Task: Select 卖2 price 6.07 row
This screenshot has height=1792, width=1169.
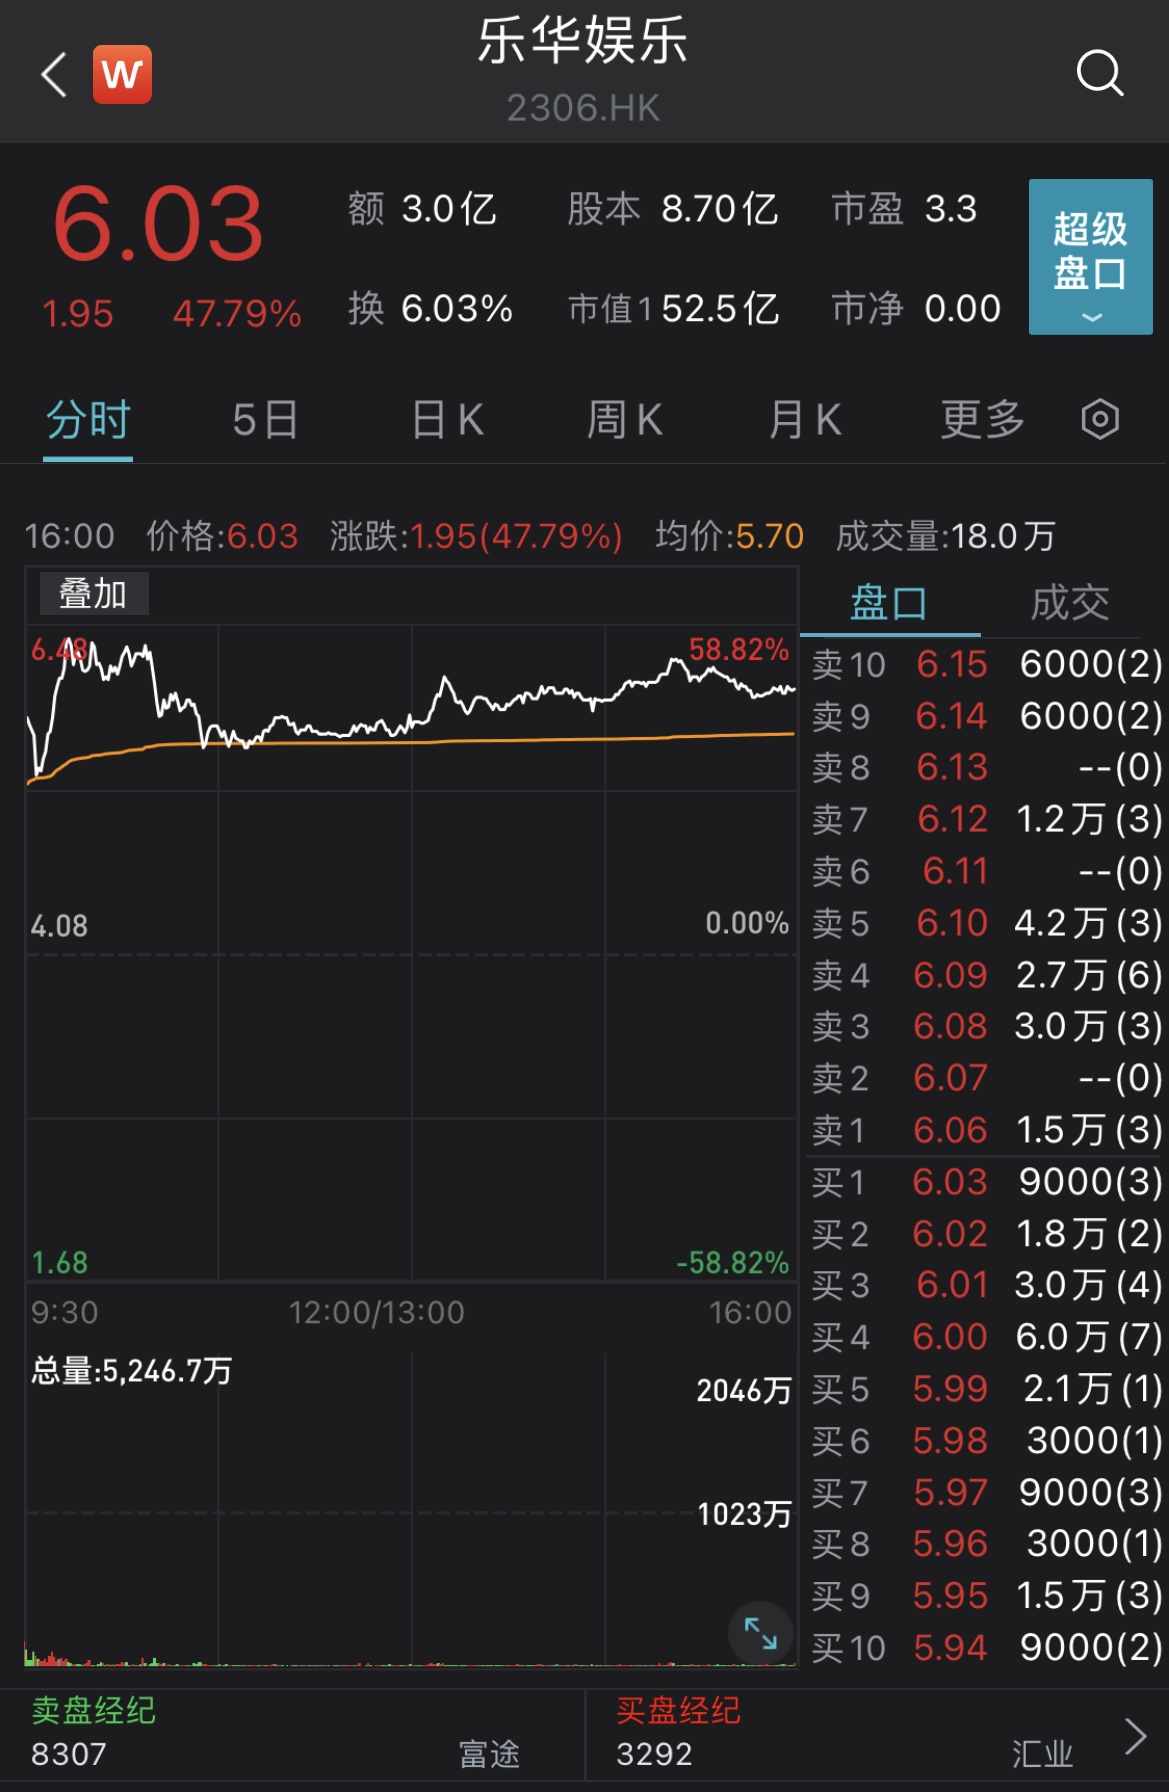Action: (x=986, y=1078)
